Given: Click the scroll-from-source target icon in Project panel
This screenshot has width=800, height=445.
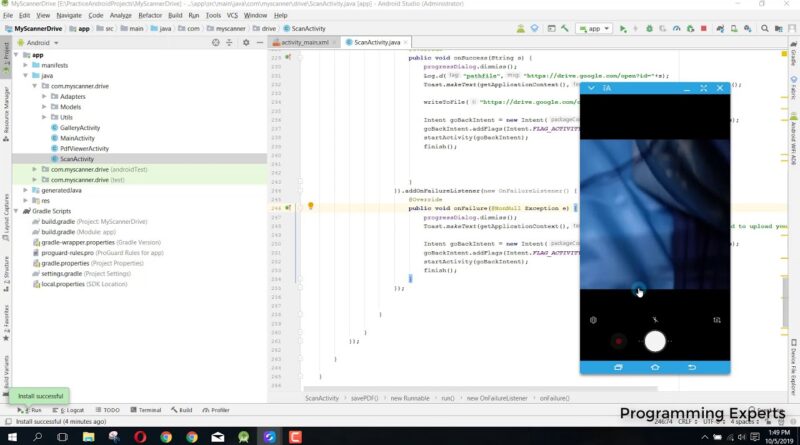Looking at the screenshot, I should [215, 43].
